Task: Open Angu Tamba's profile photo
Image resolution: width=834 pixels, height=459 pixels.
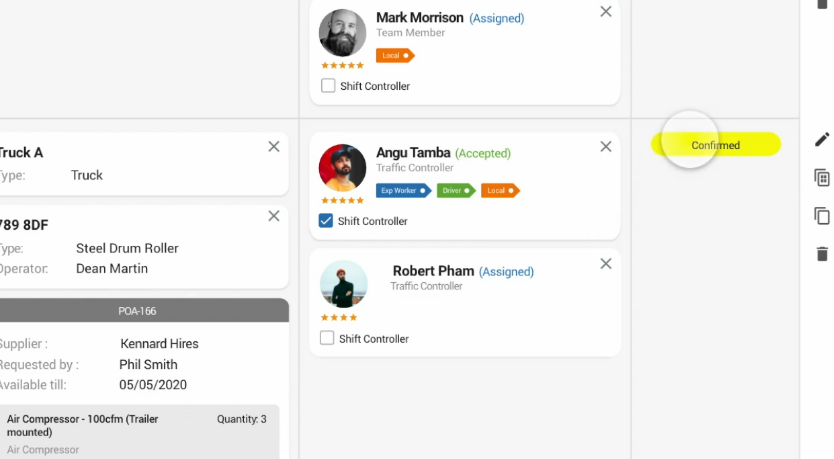Action: point(342,167)
